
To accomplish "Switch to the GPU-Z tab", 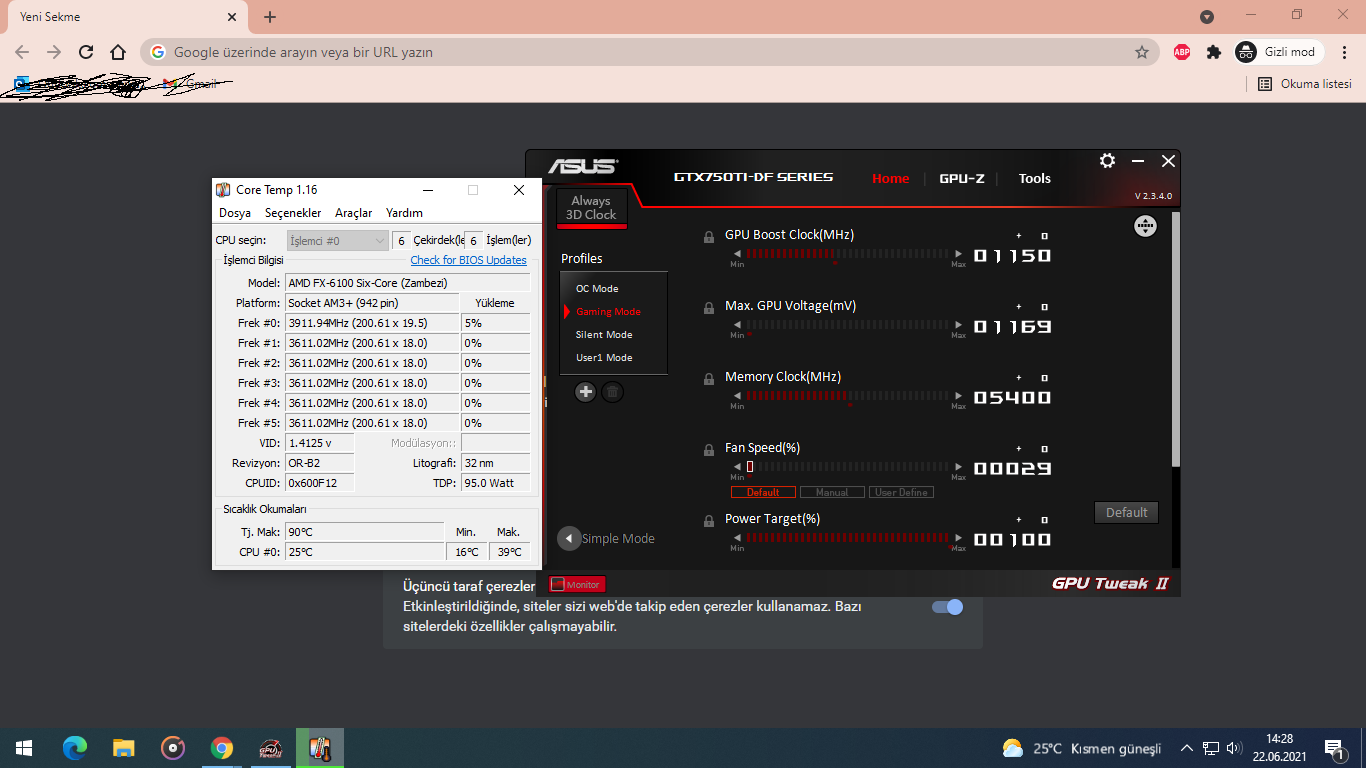I will pyautogui.click(x=962, y=179).
